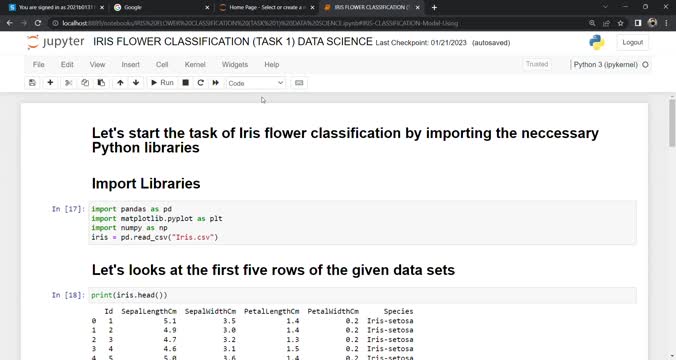
Task: Insert a cell below using plus icon
Action: pyautogui.click(x=50, y=83)
